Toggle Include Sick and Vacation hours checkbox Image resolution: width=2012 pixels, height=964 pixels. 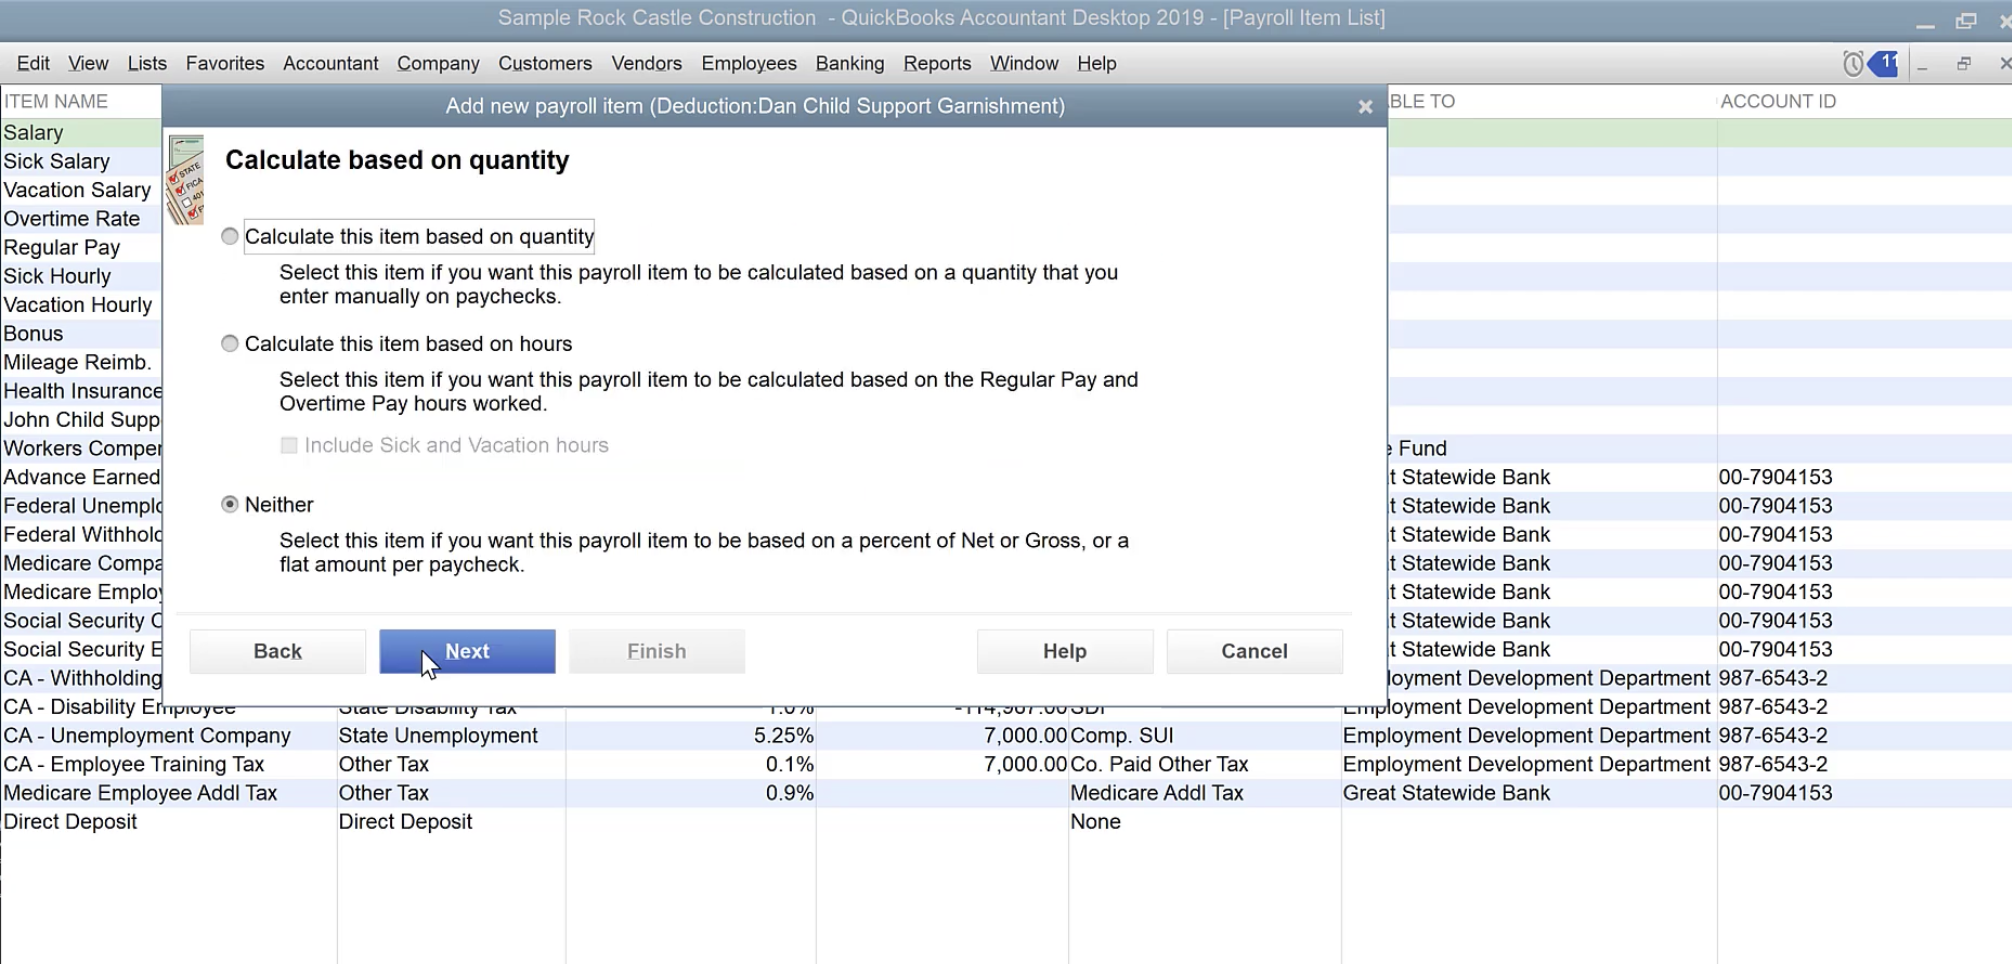(289, 446)
